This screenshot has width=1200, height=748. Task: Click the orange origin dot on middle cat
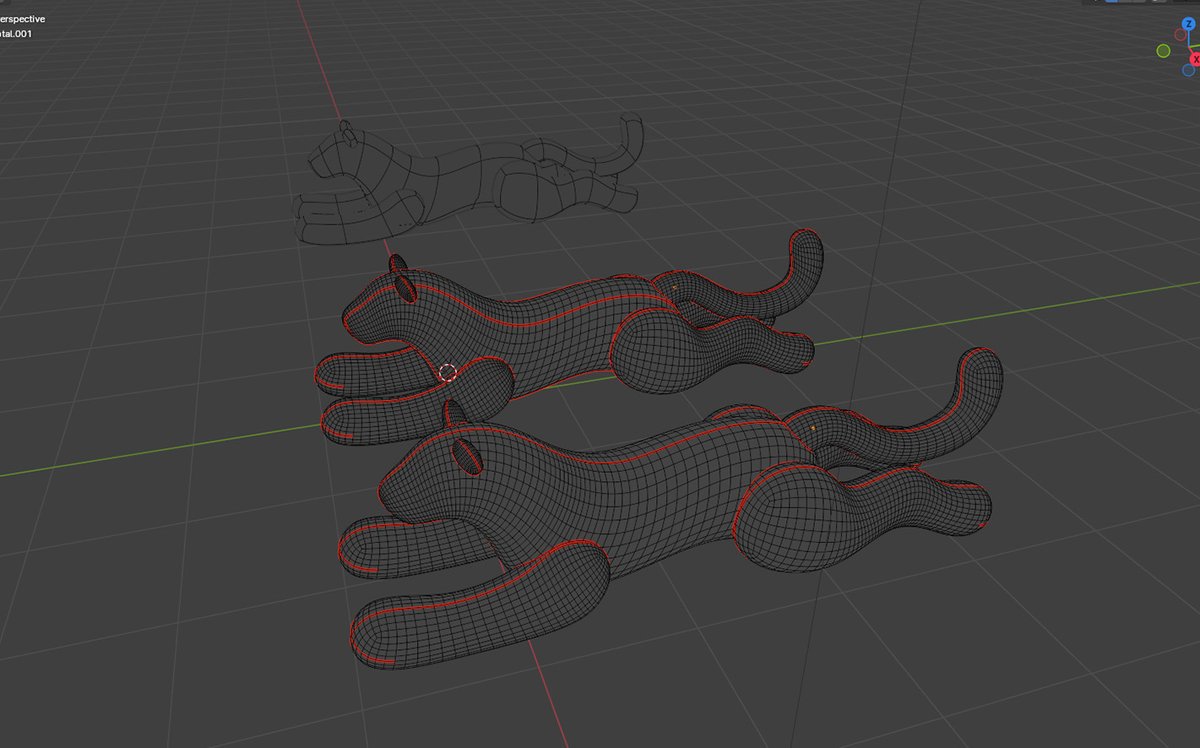tap(674, 288)
